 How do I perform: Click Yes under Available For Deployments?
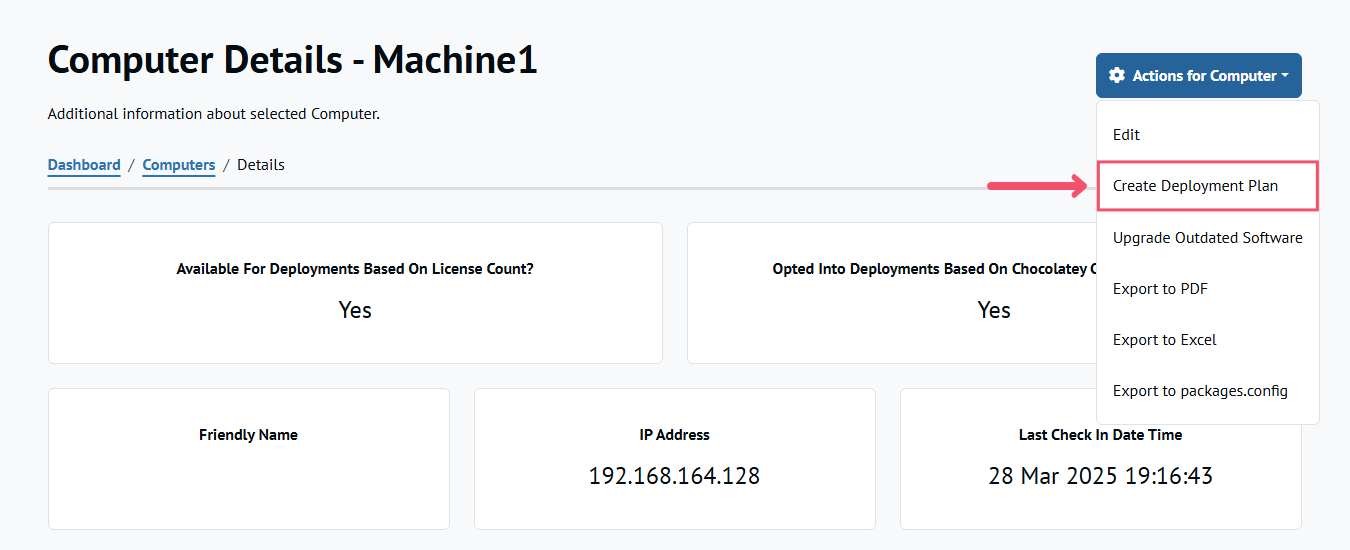355,310
